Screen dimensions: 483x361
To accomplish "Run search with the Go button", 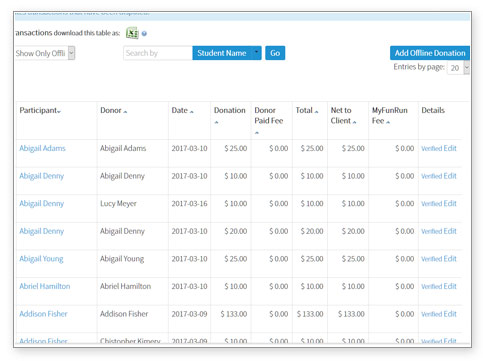I will pos(275,53).
